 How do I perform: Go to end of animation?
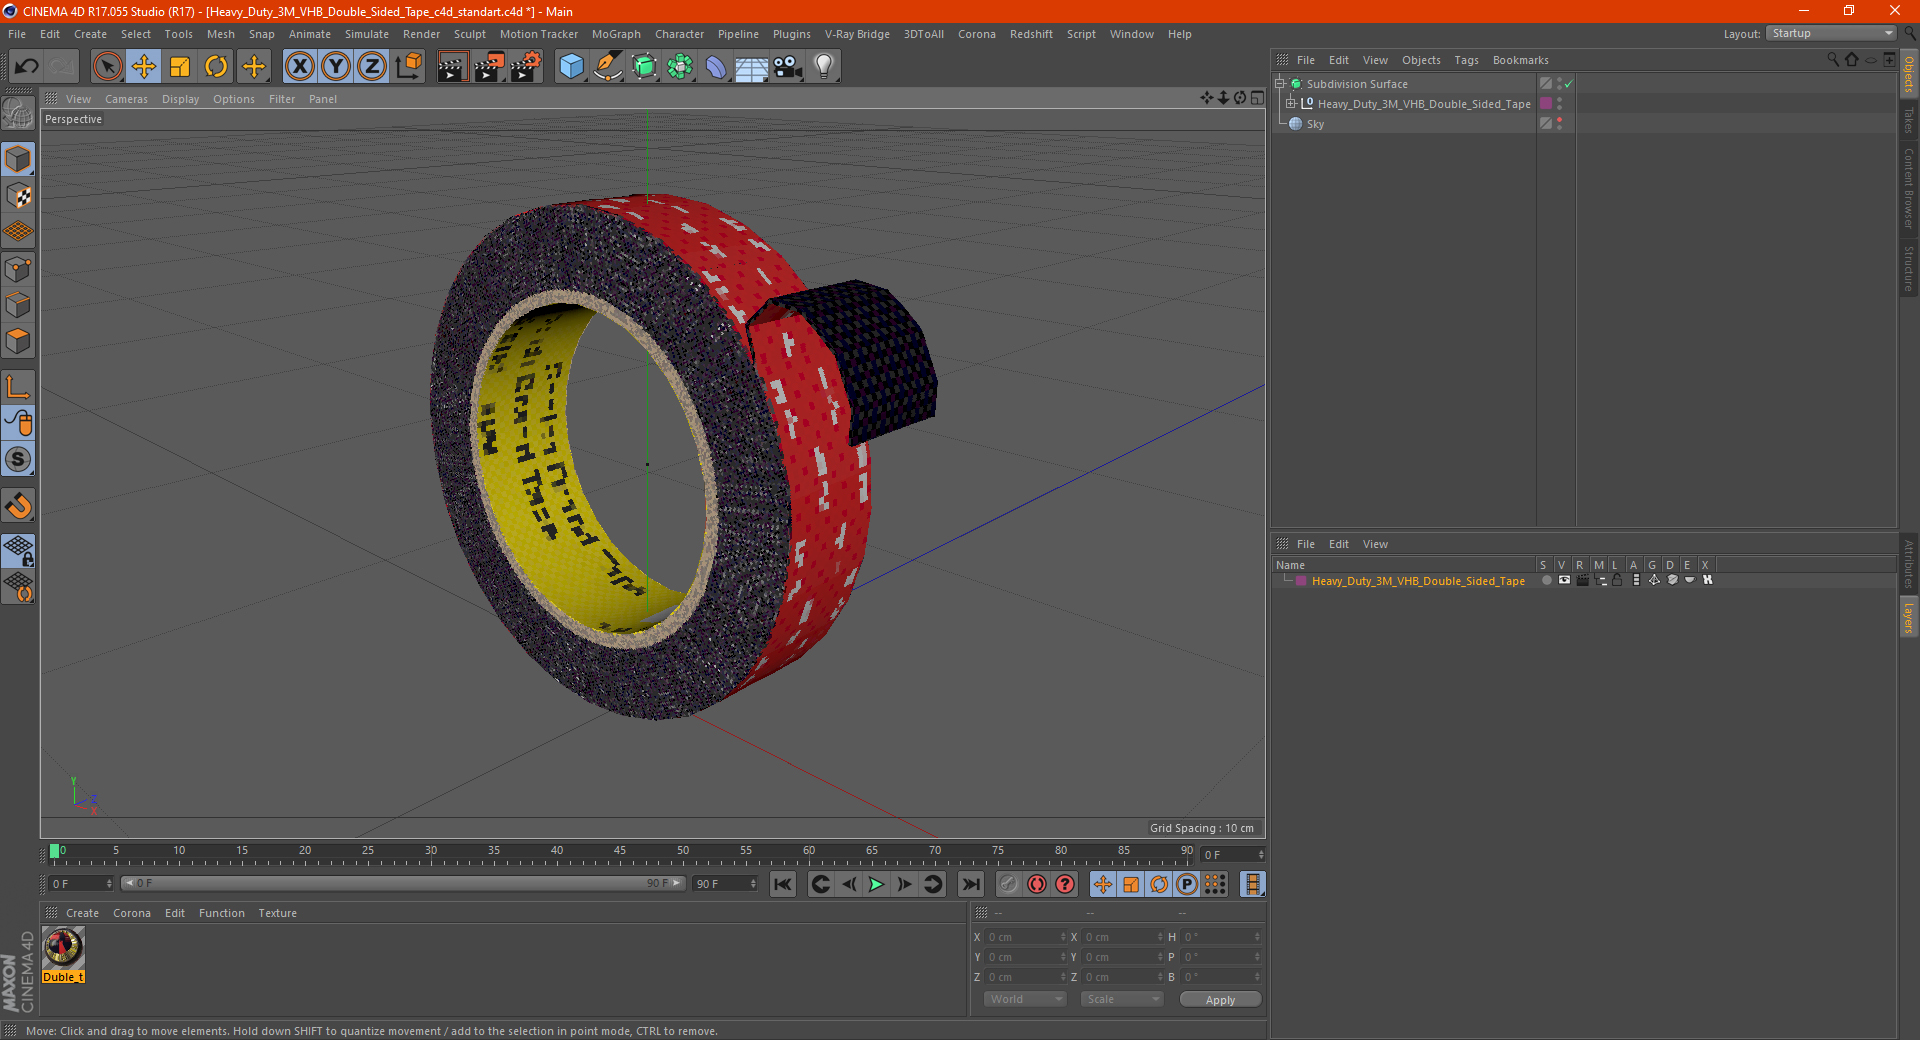(x=970, y=884)
